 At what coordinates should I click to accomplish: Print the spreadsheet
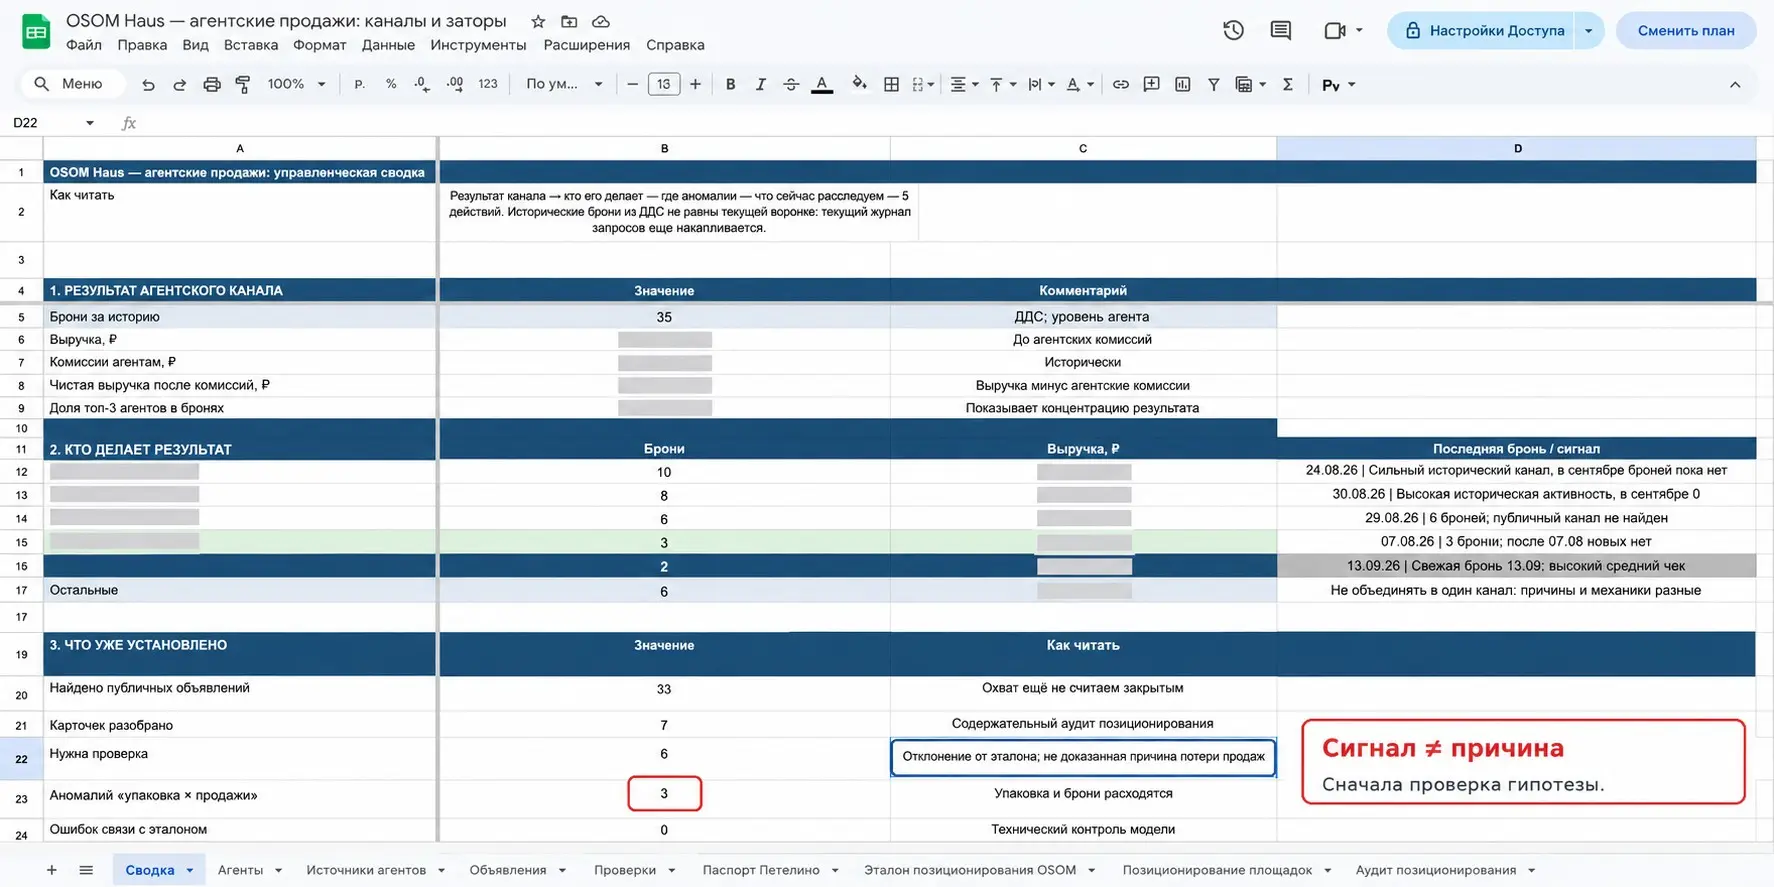point(211,85)
